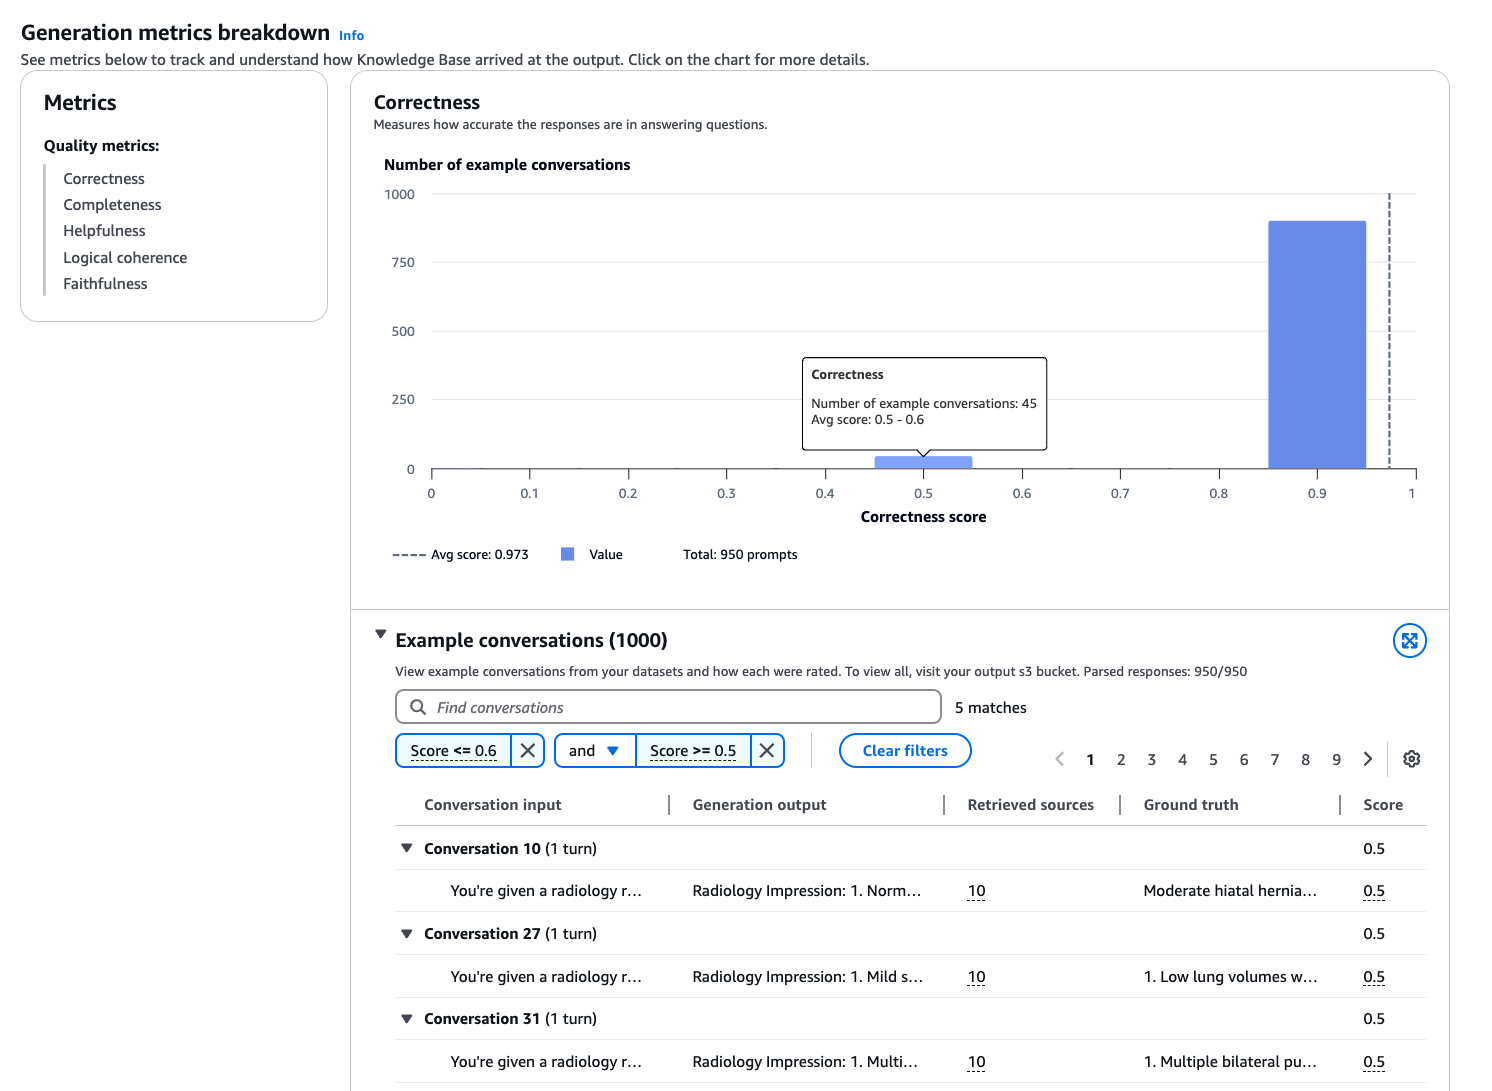Select the Helpfulness quality metric

pyautogui.click(x=104, y=230)
